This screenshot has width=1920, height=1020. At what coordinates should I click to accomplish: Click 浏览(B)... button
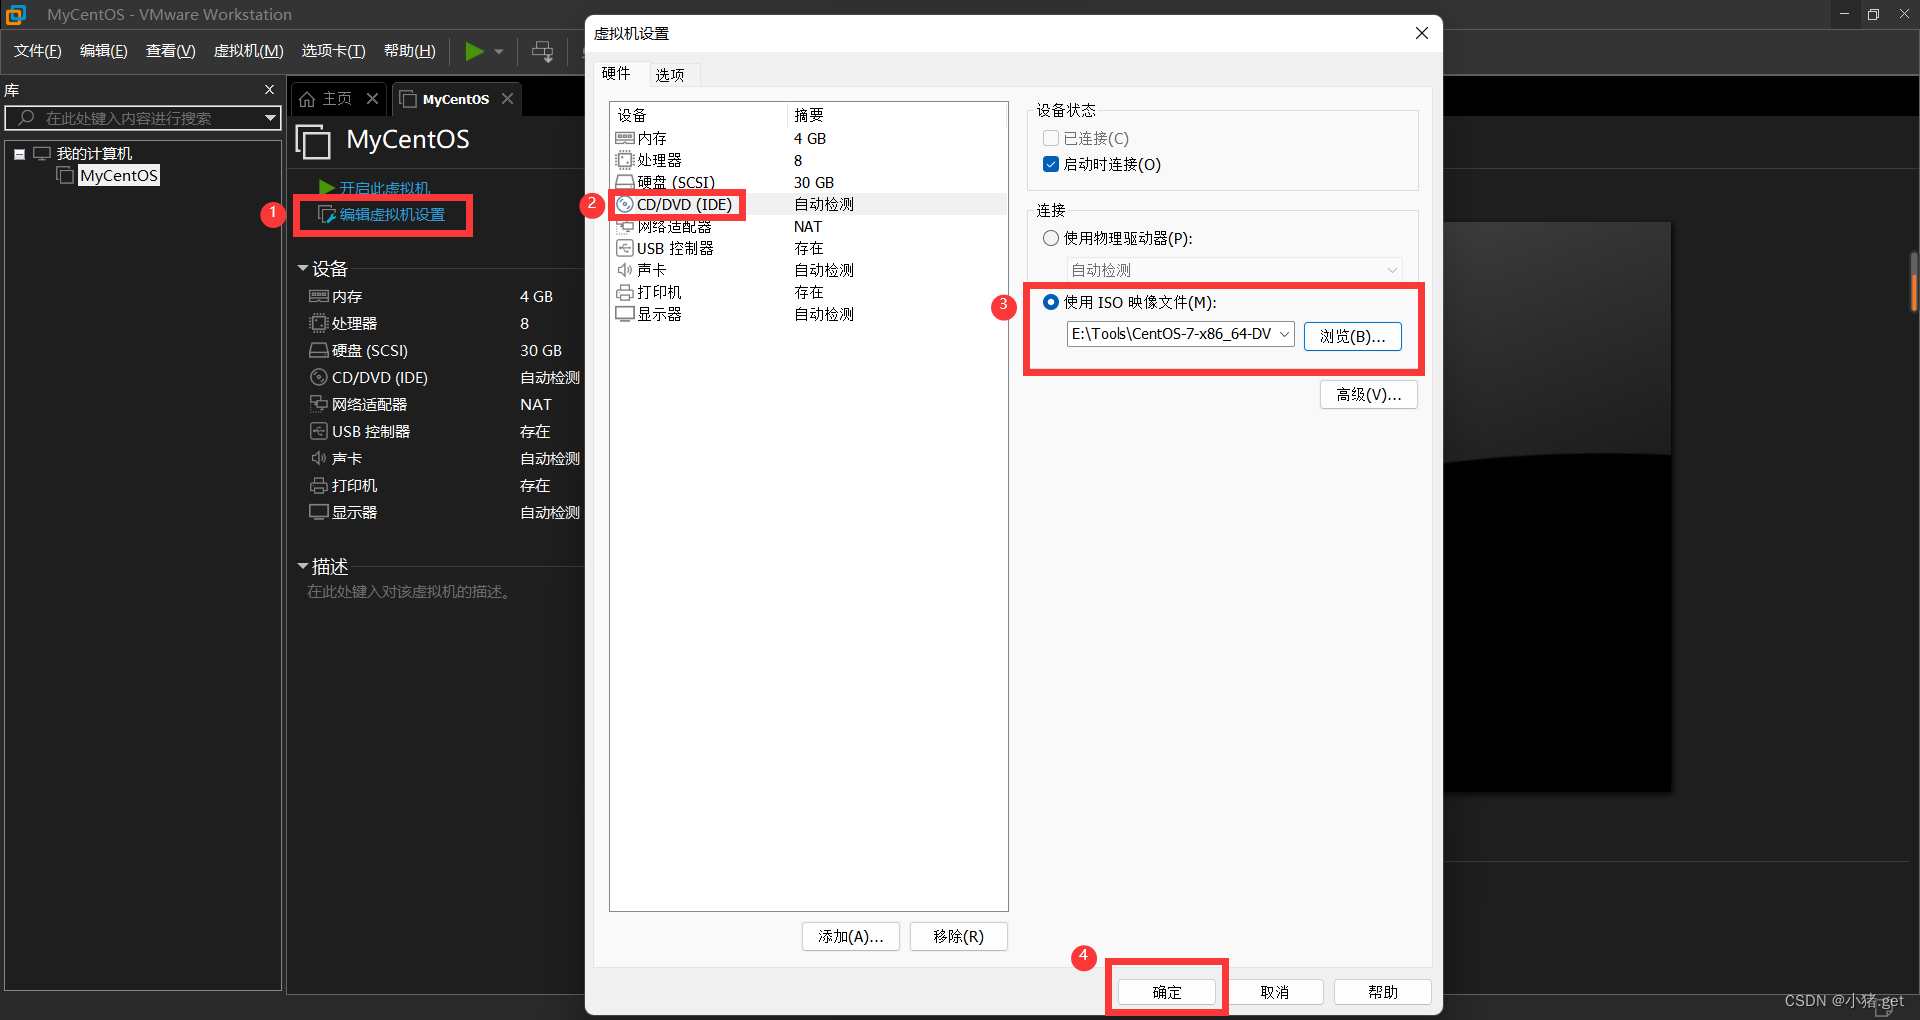1352,336
